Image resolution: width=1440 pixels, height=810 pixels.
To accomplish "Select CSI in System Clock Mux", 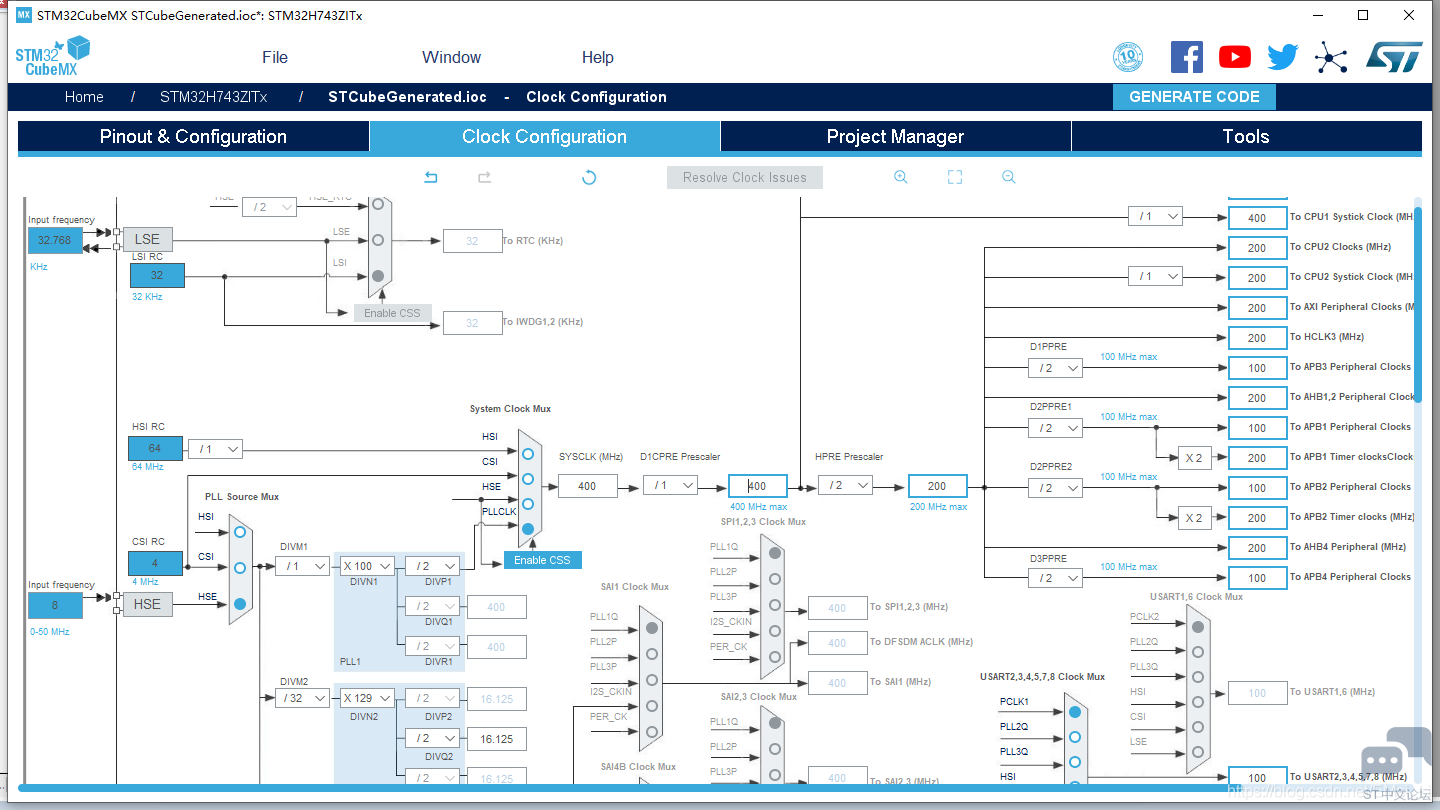I will [x=528, y=478].
